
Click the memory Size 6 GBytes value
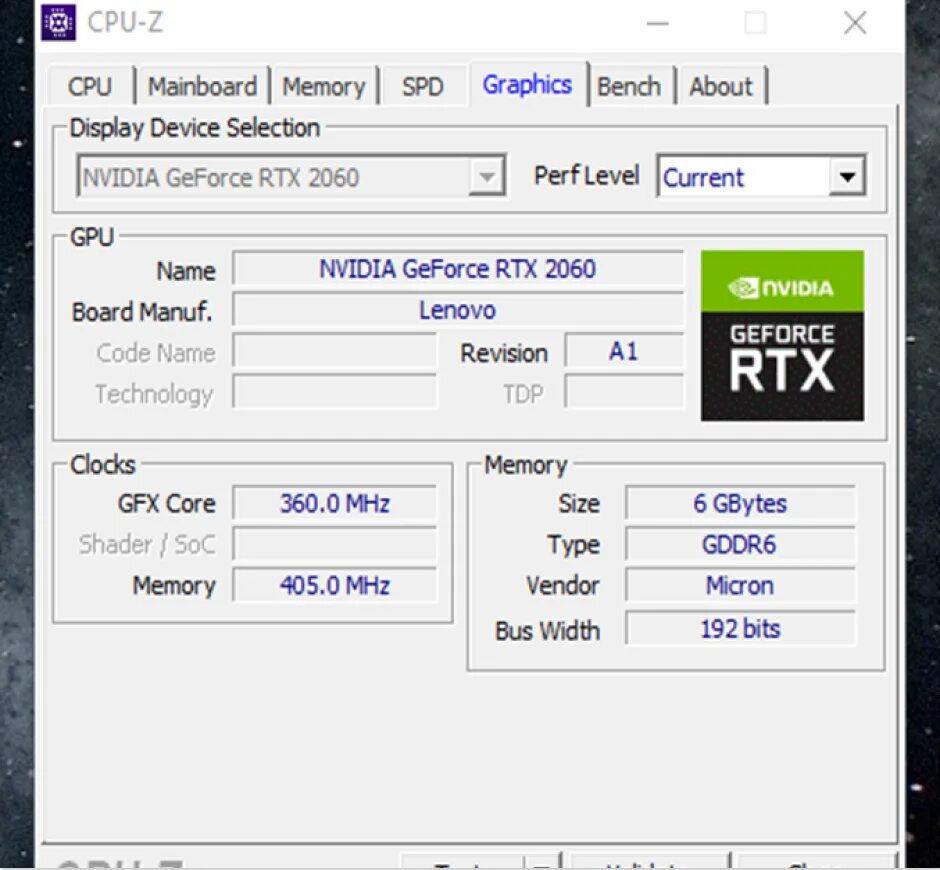[740, 503]
